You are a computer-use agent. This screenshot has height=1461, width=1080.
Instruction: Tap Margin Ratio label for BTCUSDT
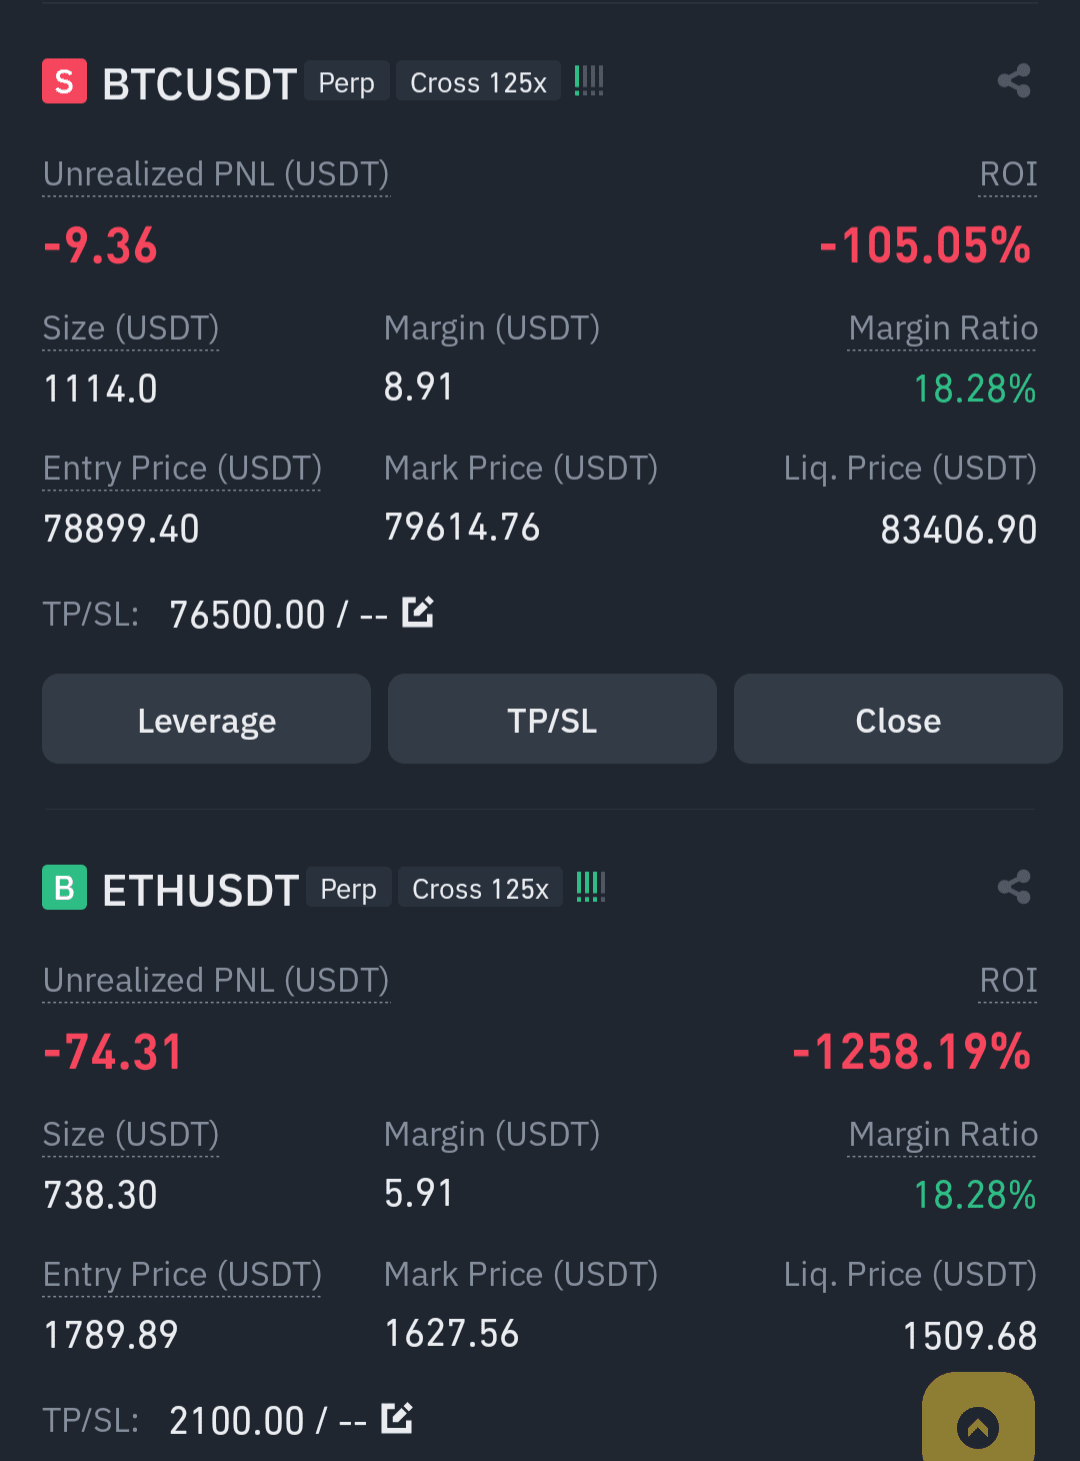pos(943,328)
